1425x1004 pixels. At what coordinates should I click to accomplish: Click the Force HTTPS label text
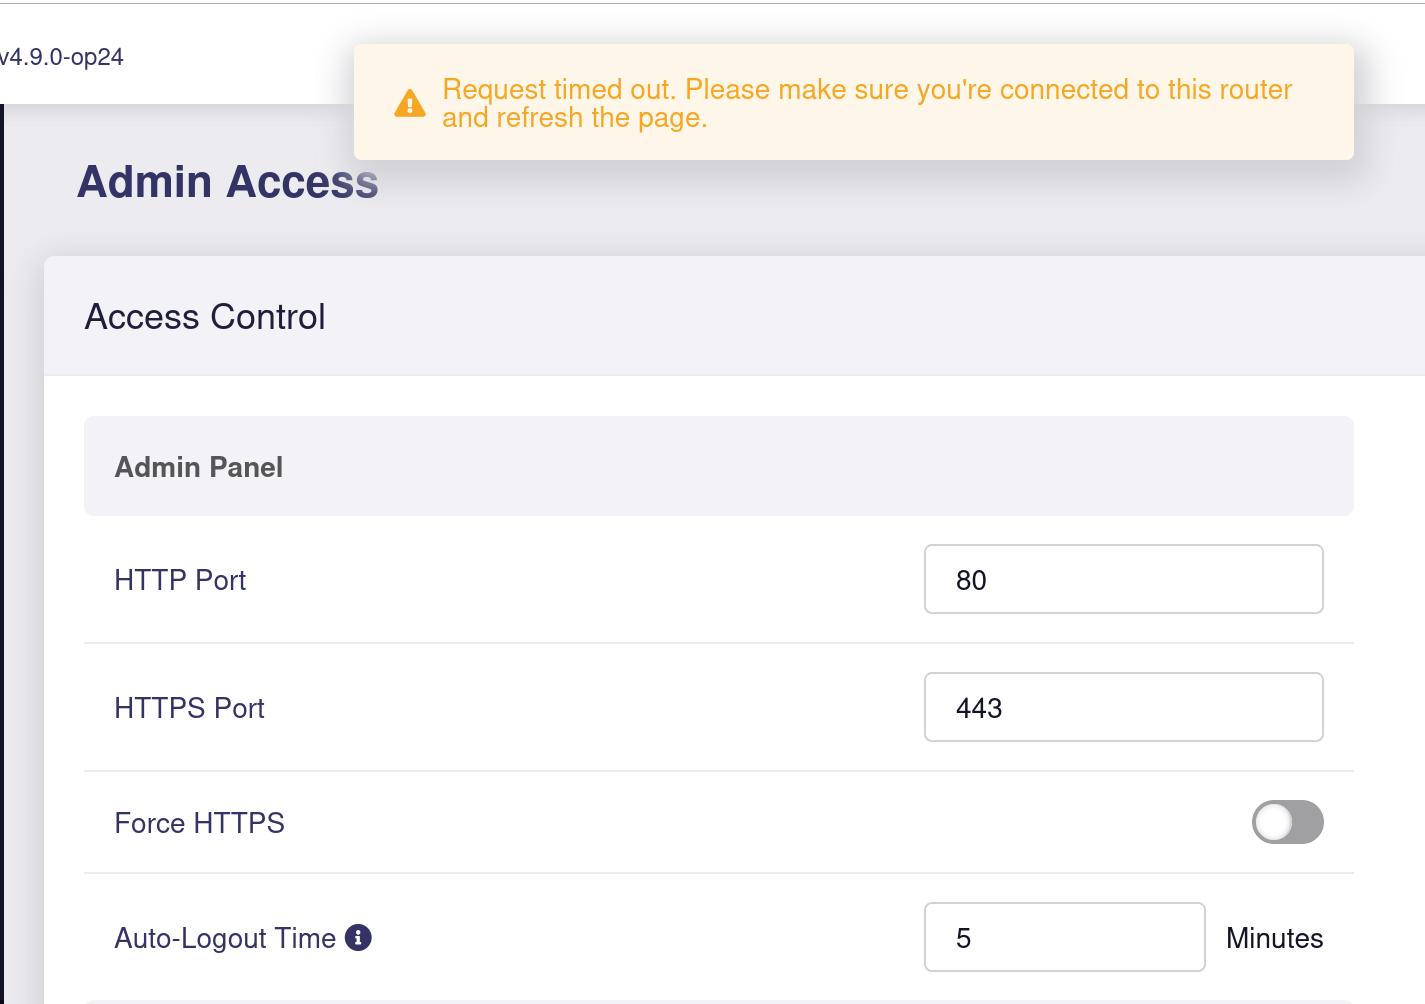click(x=199, y=823)
